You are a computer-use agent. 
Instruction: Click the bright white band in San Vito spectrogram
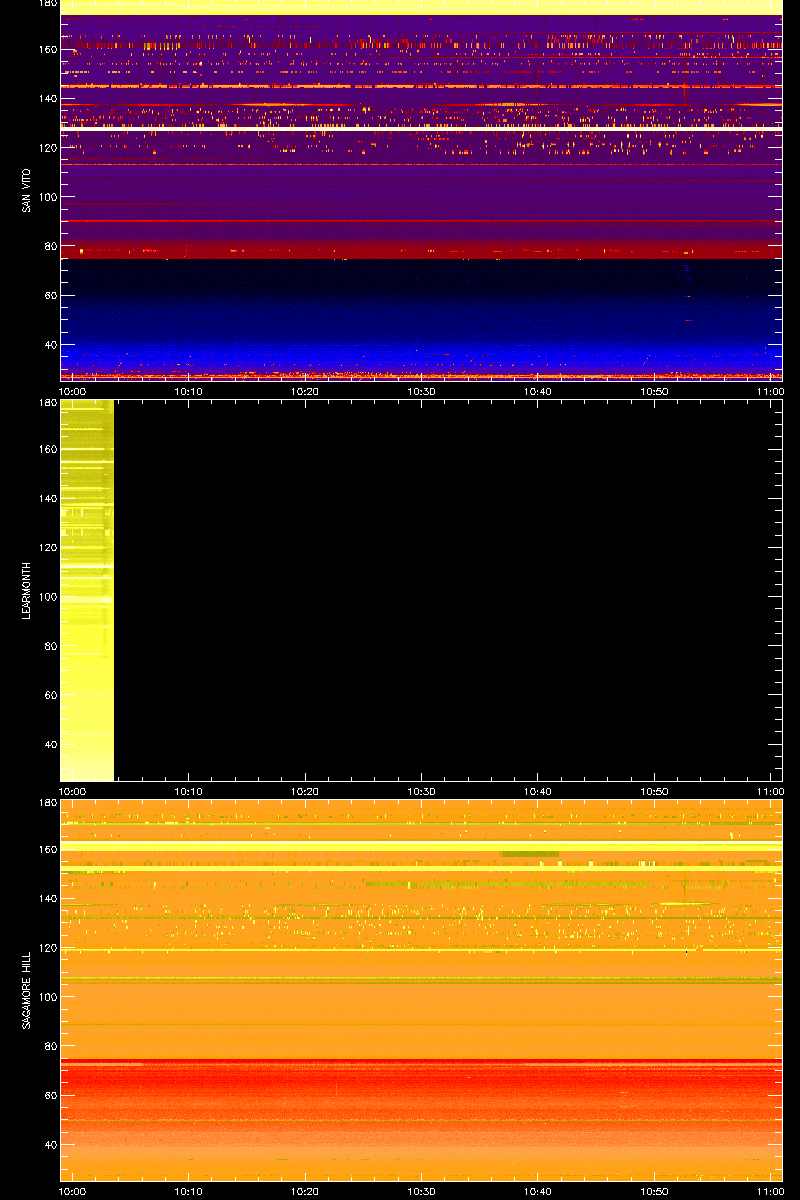(421, 128)
